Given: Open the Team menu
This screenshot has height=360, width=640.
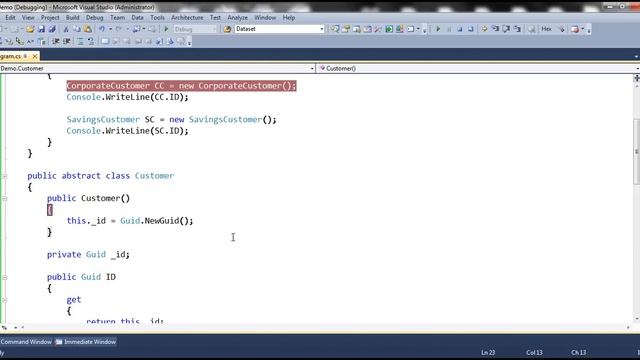Looking at the screenshot, I should 117,18.
